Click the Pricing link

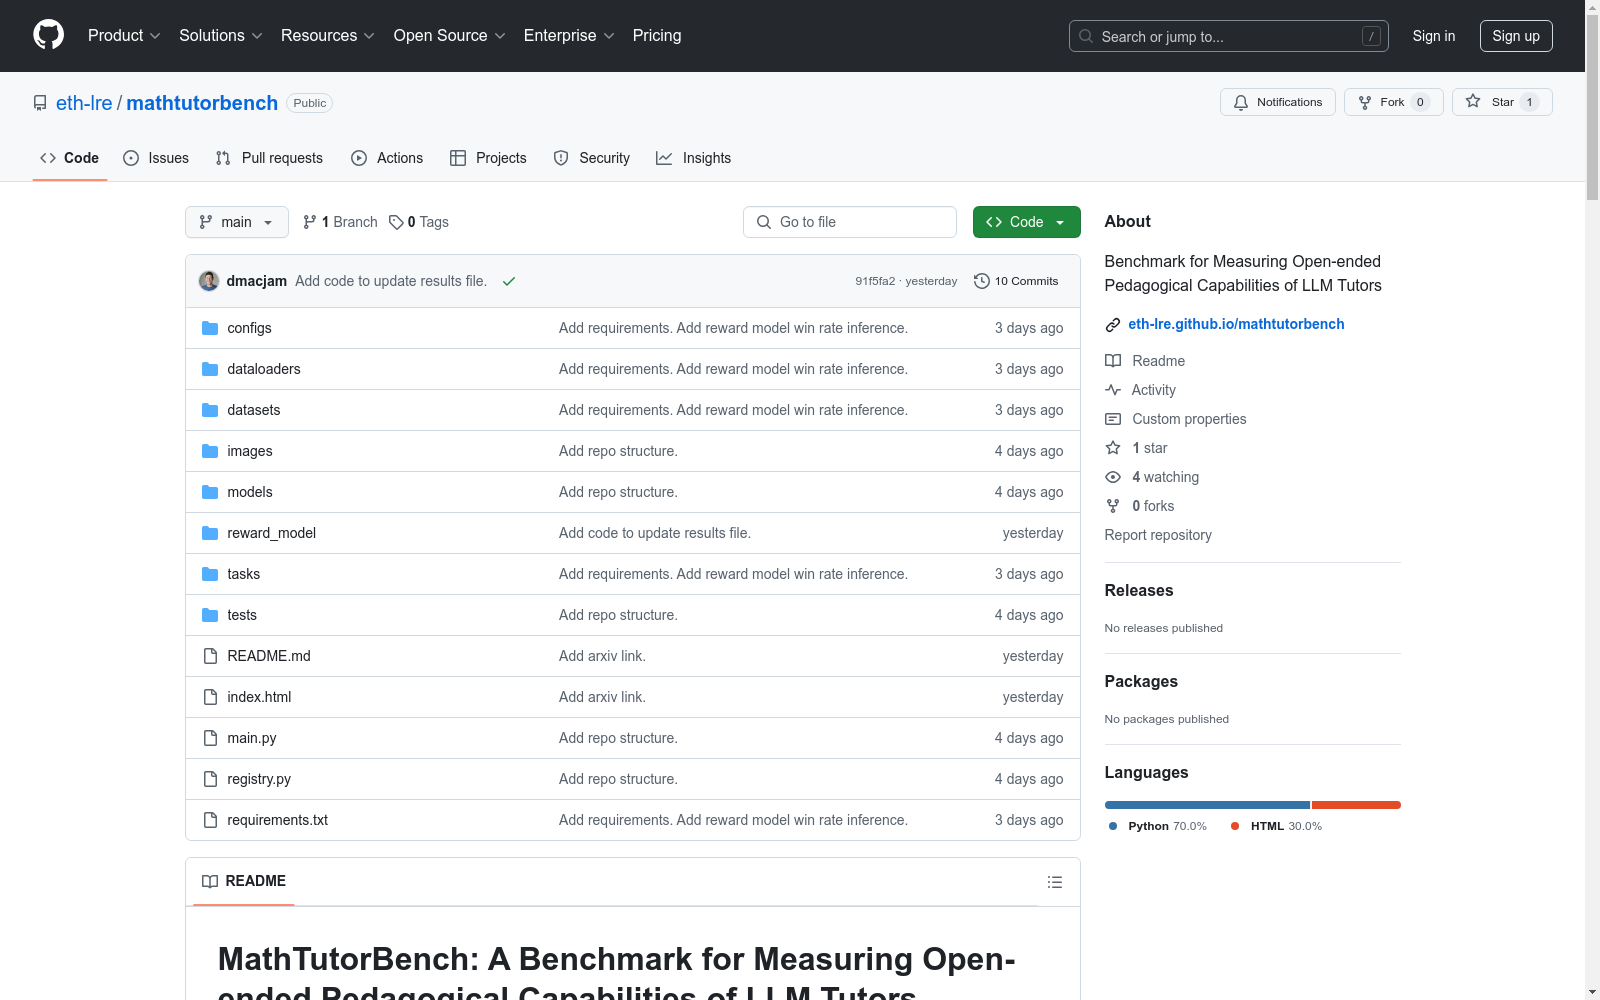657,35
